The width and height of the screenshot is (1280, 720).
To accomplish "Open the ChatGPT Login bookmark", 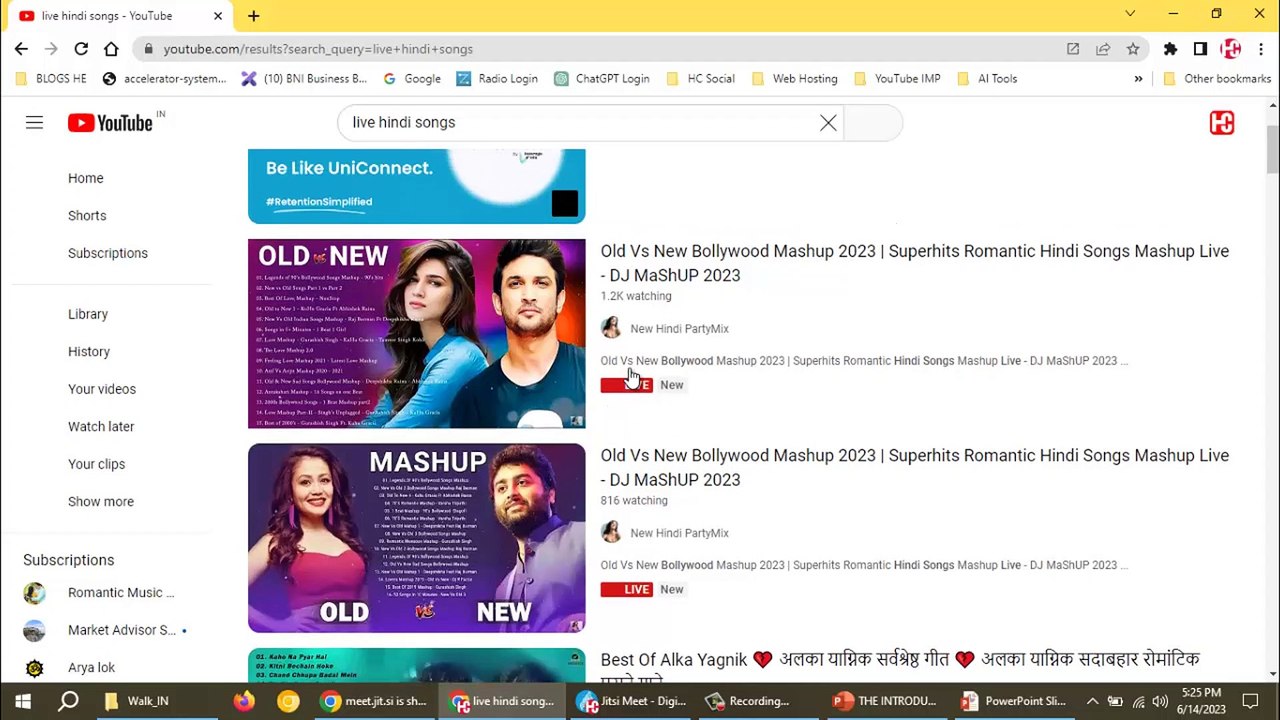I will point(602,78).
